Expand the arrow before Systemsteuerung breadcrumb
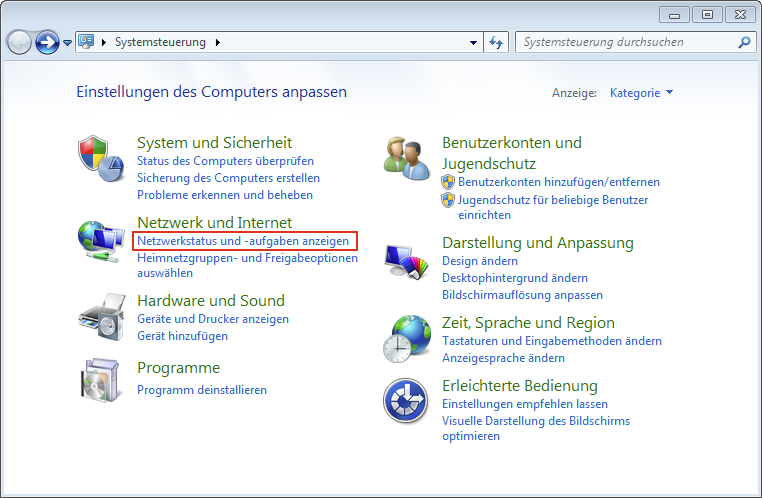This screenshot has width=762, height=498. [104, 43]
